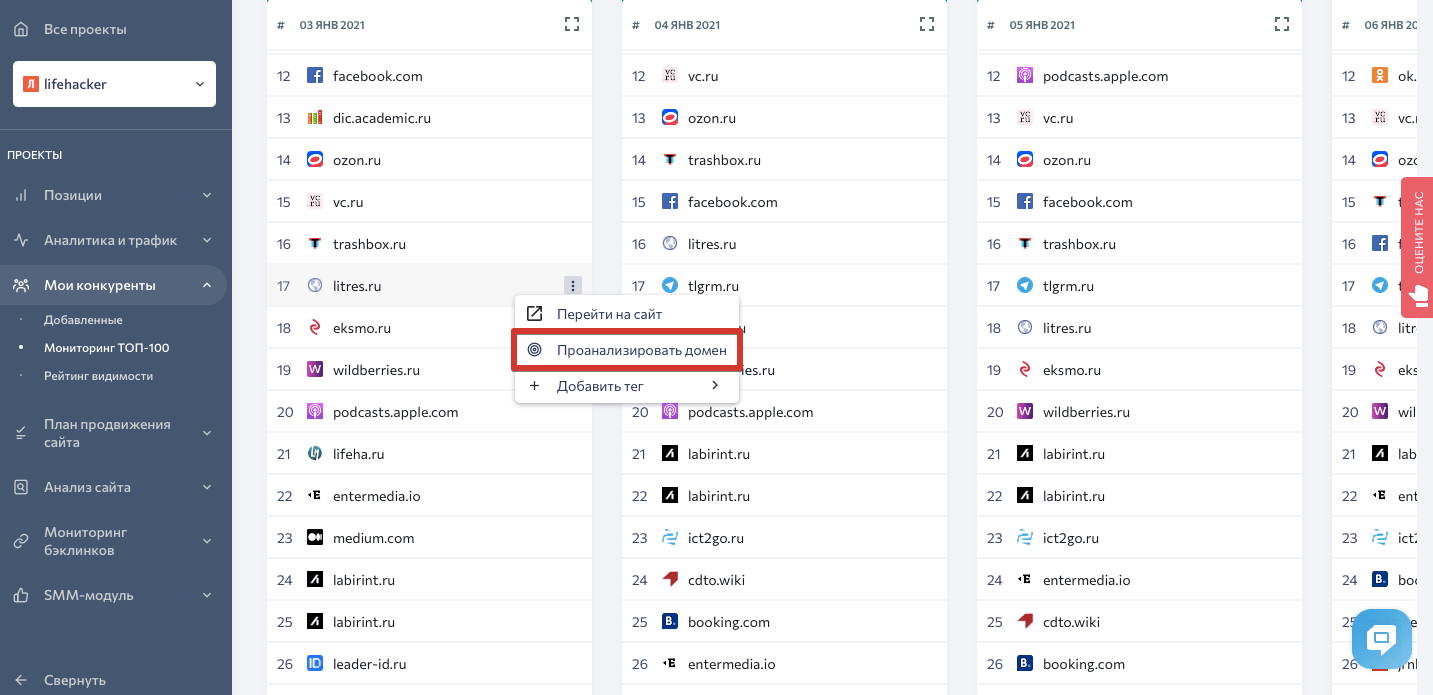This screenshot has width=1433, height=695.
Task: Click wildberries.ru favicon in 05 ЯНВ column
Action: 1025,412
